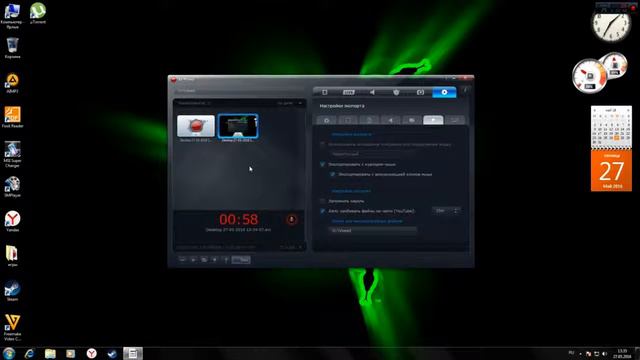Click the first icon in bottom-left toolbar
The width and height of the screenshot is (640, 360).
coord(182,260)
